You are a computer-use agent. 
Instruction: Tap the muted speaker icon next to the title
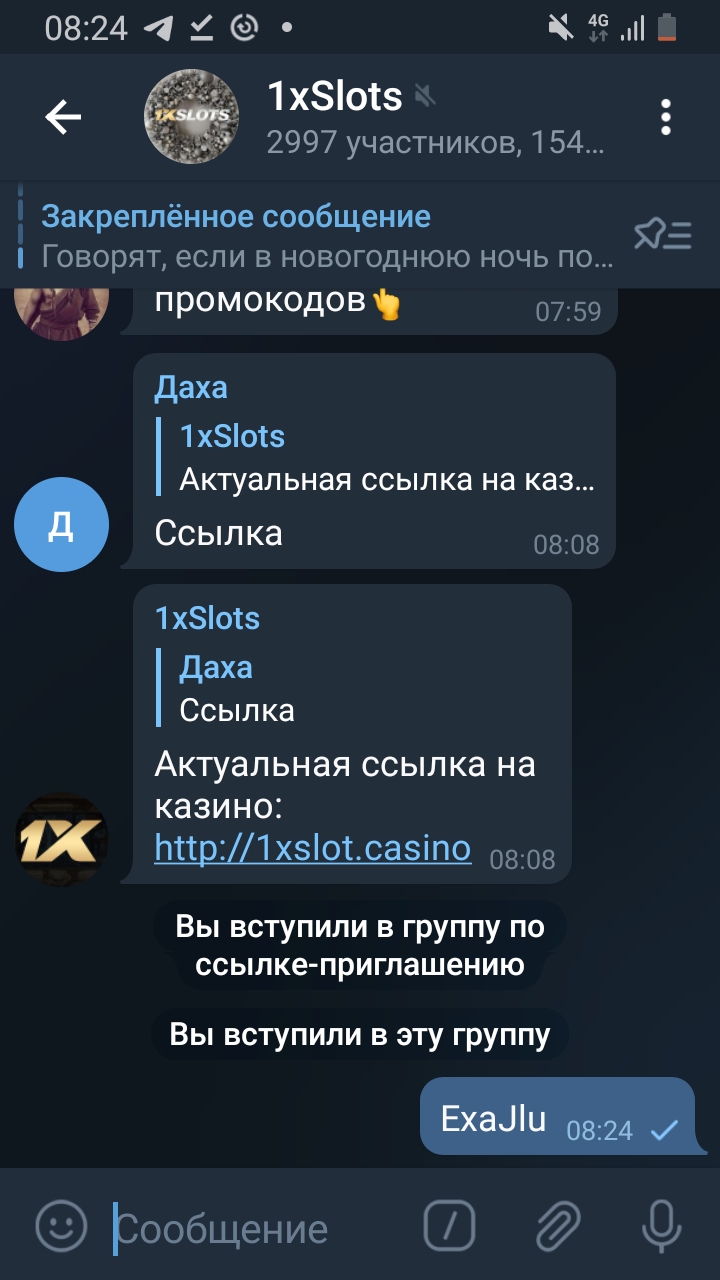pyautogui.click(x=425, y=97)
